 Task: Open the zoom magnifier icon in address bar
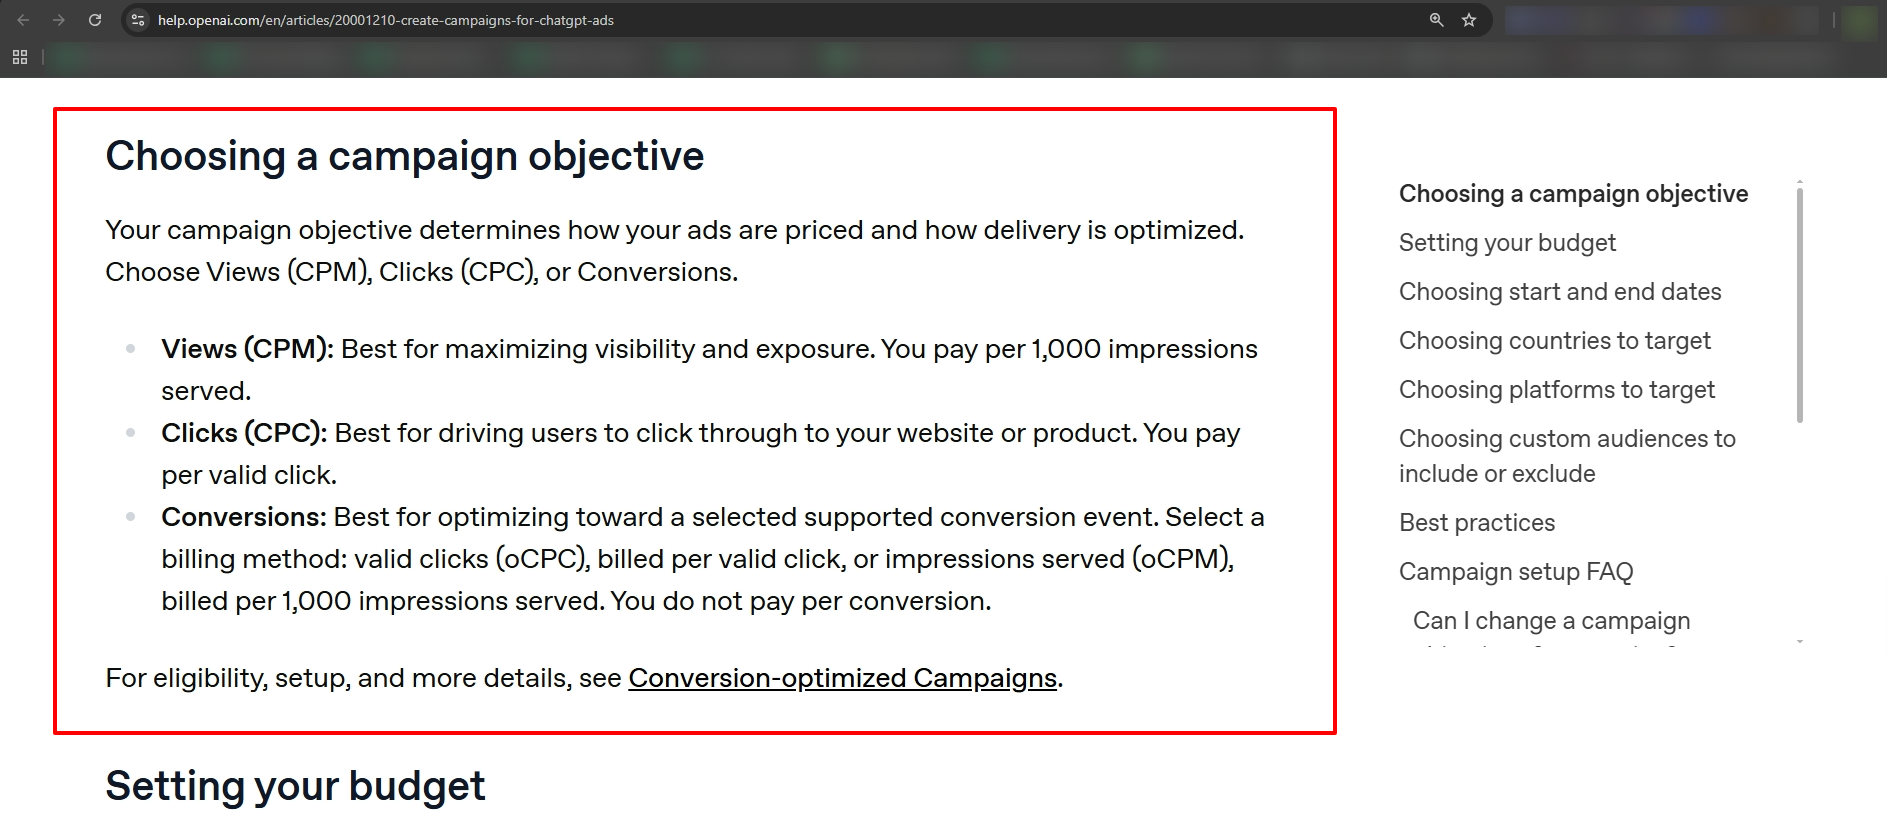tap(1437, 20)
